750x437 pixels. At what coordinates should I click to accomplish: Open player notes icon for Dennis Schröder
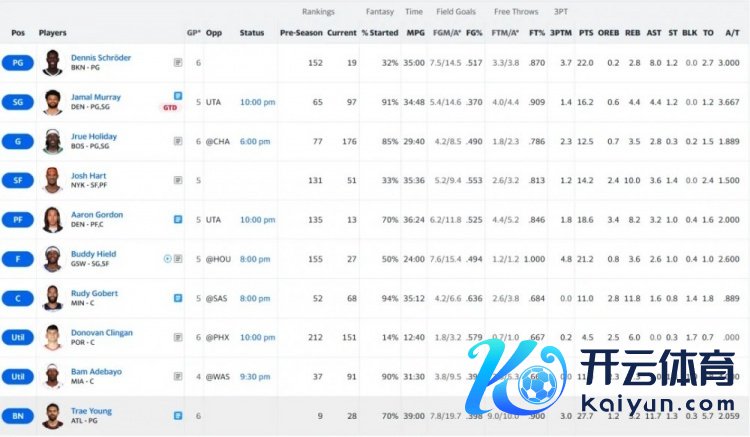point(178,63)
